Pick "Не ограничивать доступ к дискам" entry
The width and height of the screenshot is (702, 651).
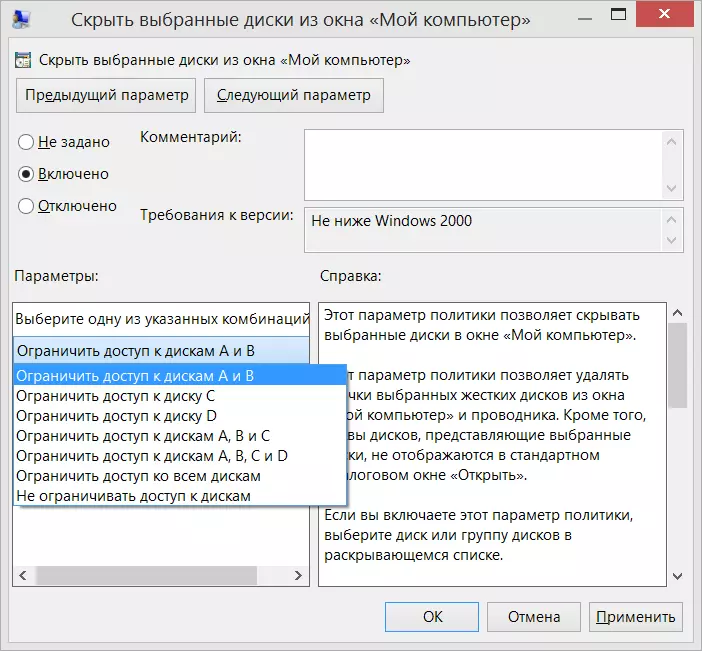[x=133, y=496]
